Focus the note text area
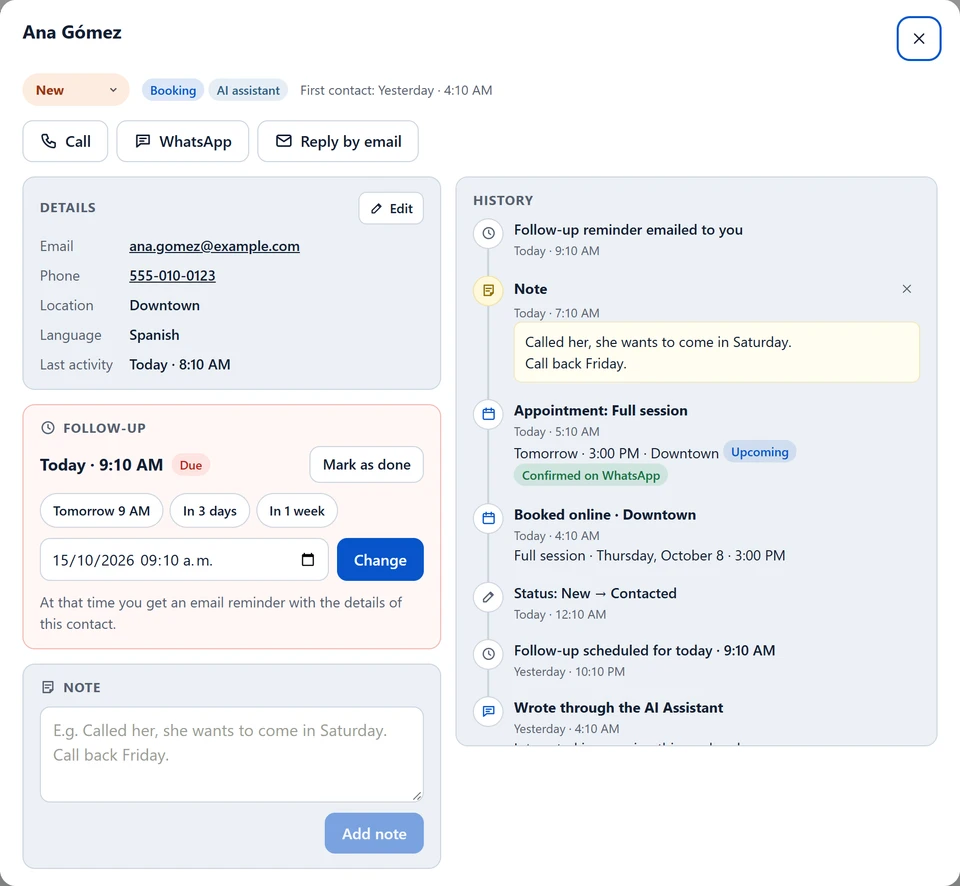The width and height of the screenshot is (960, 886). coord(231,754)
